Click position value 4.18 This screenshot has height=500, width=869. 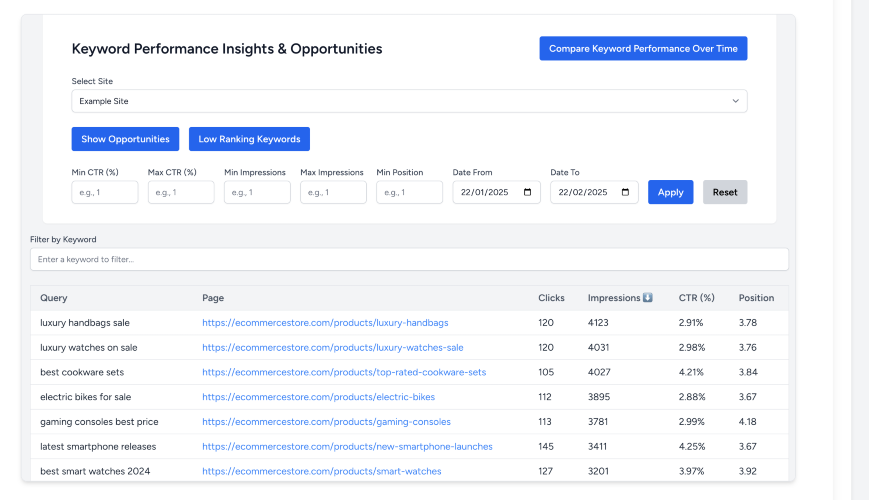(748, 422)
